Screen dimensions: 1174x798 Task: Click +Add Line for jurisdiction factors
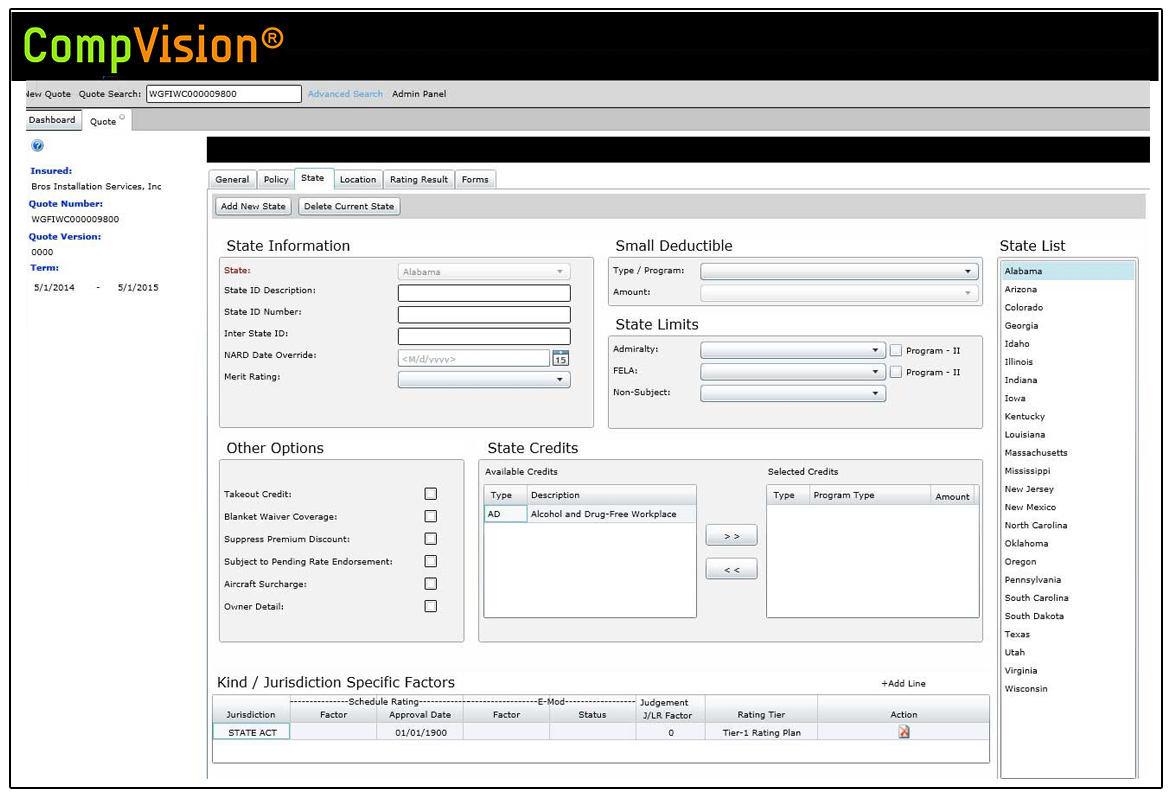pyautogui.click(x=903, y=683)
